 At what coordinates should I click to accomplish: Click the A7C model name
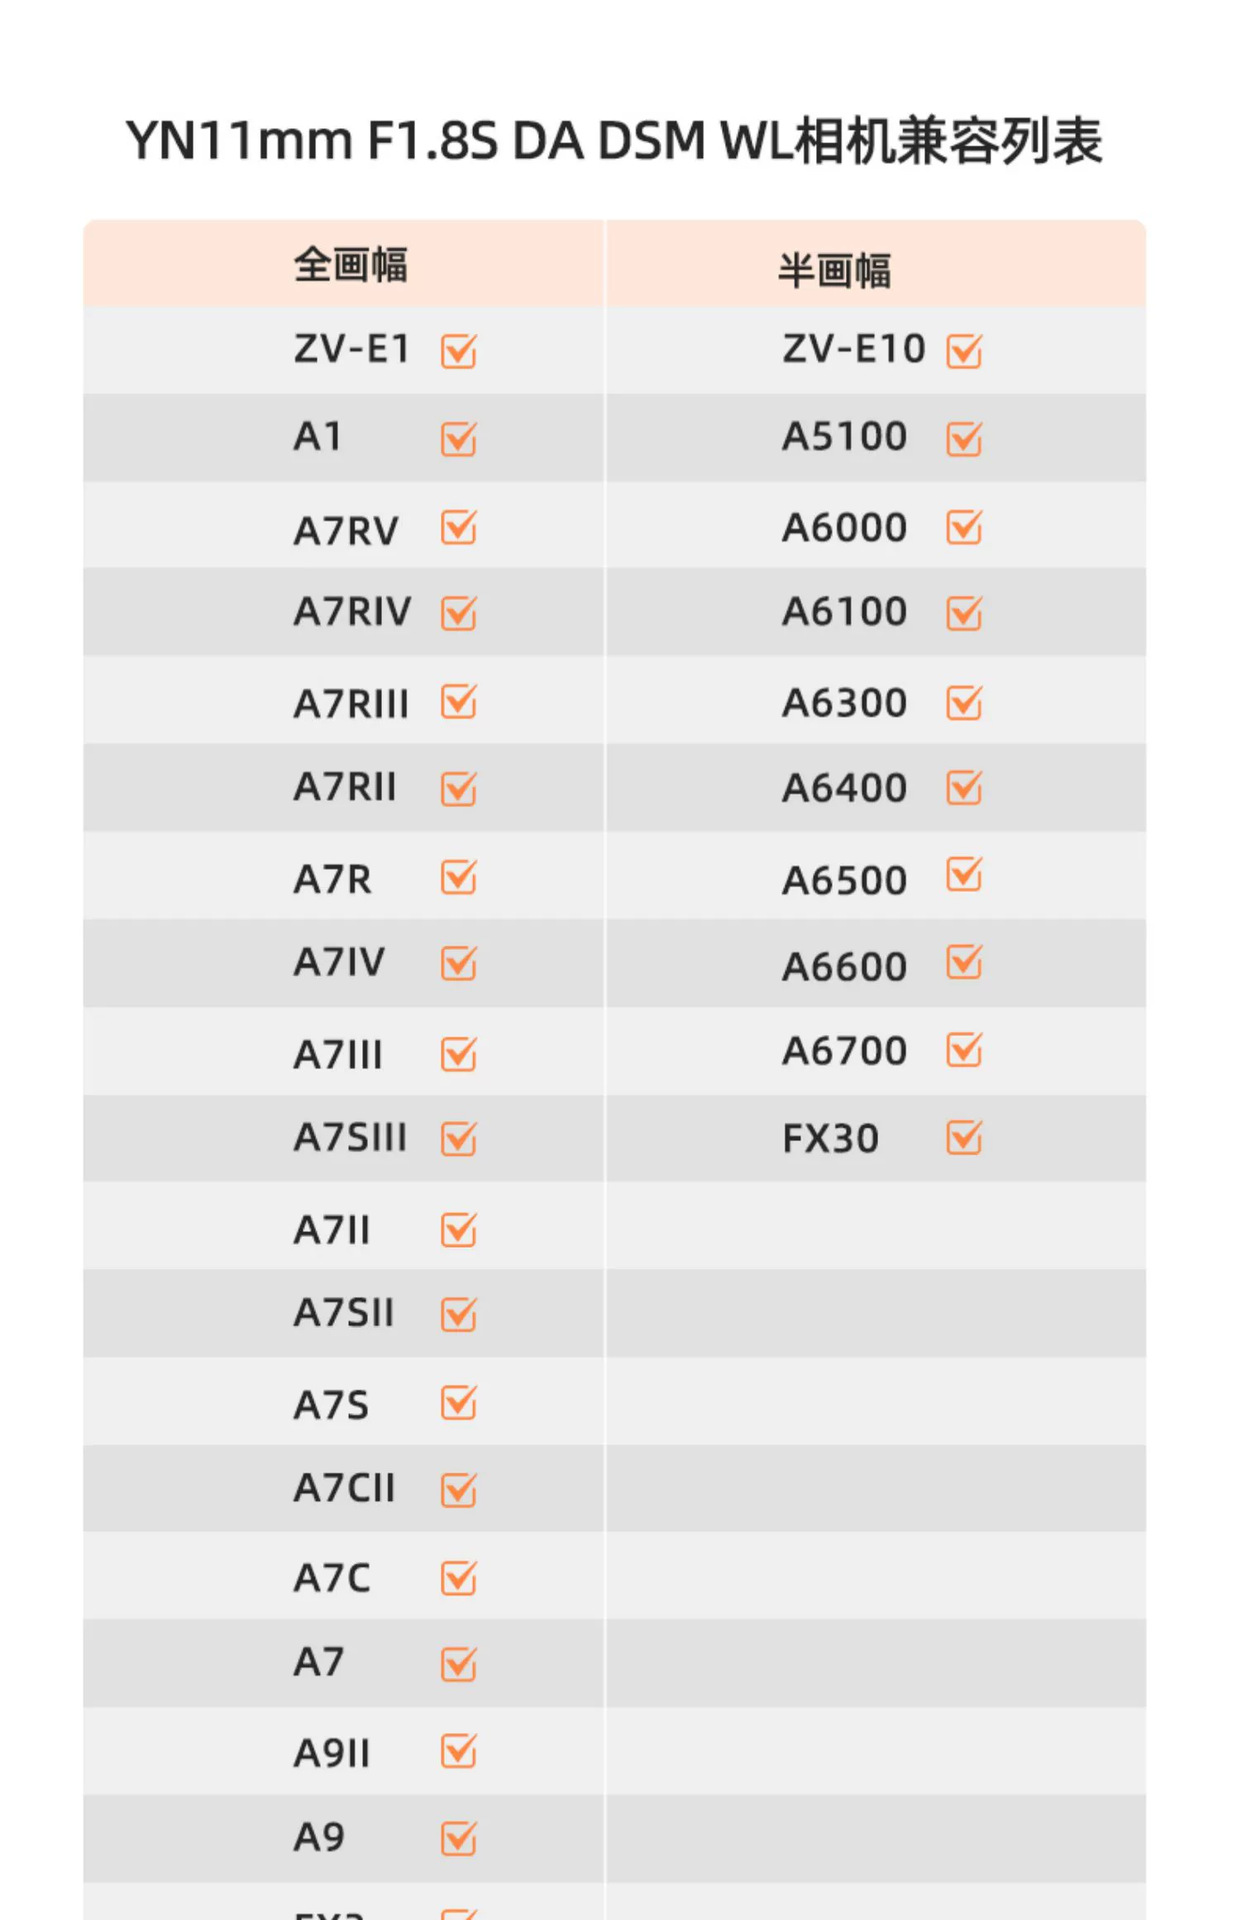[332, 1579]
